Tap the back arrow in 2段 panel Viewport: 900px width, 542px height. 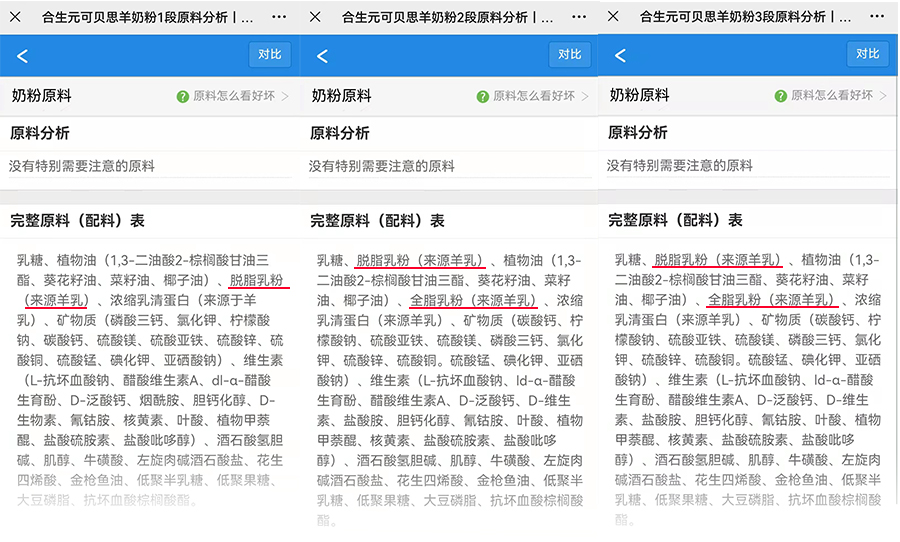(x=322, y=56)
